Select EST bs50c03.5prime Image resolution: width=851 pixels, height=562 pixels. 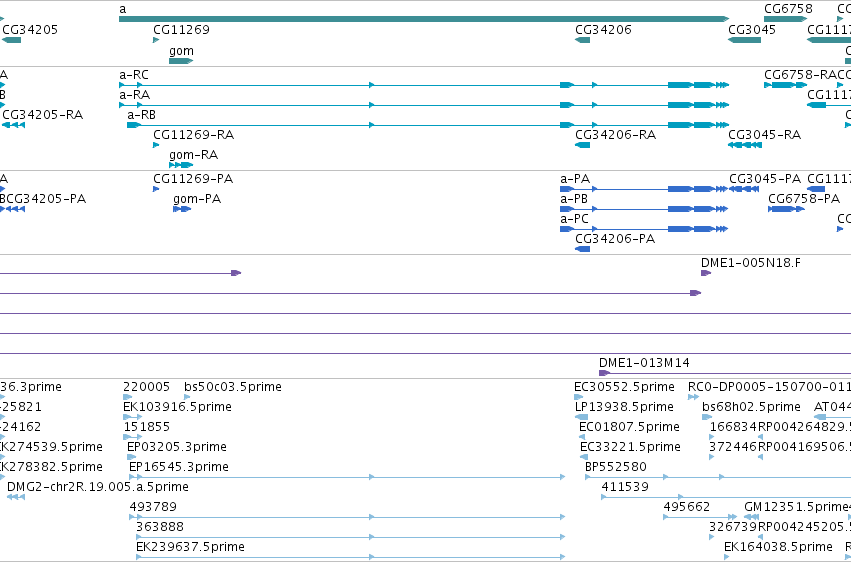[x=187, y=397]
